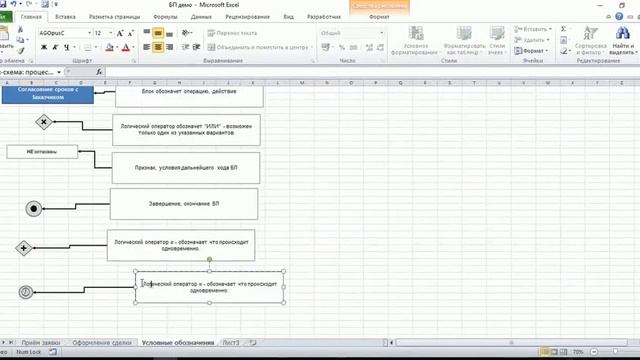
Task: Click the Redo arrow in quick access toolbar
Action: coord(29,4)
